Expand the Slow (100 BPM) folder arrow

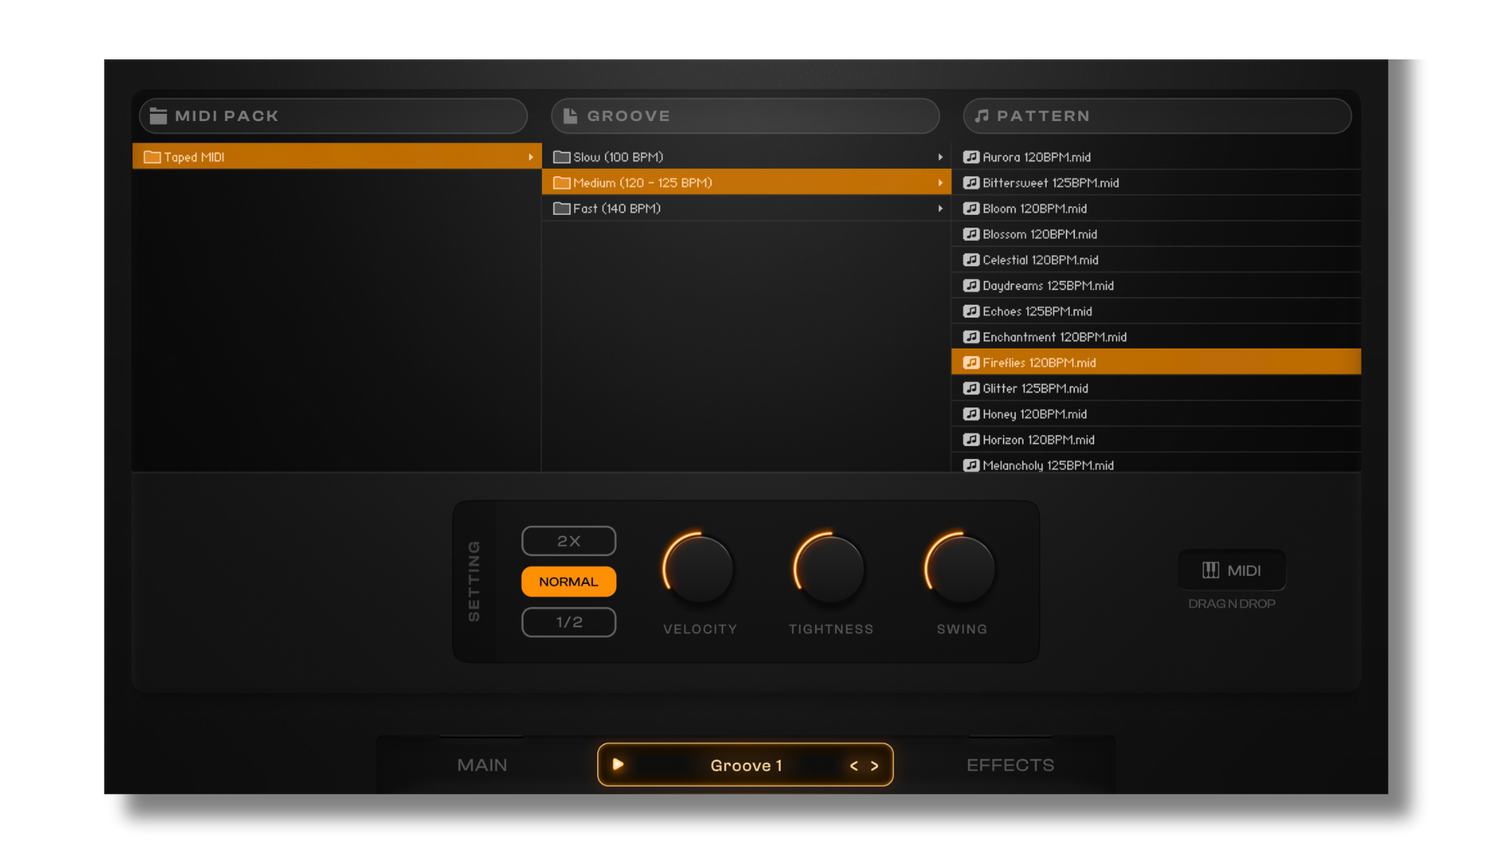(x=940, y=157)
